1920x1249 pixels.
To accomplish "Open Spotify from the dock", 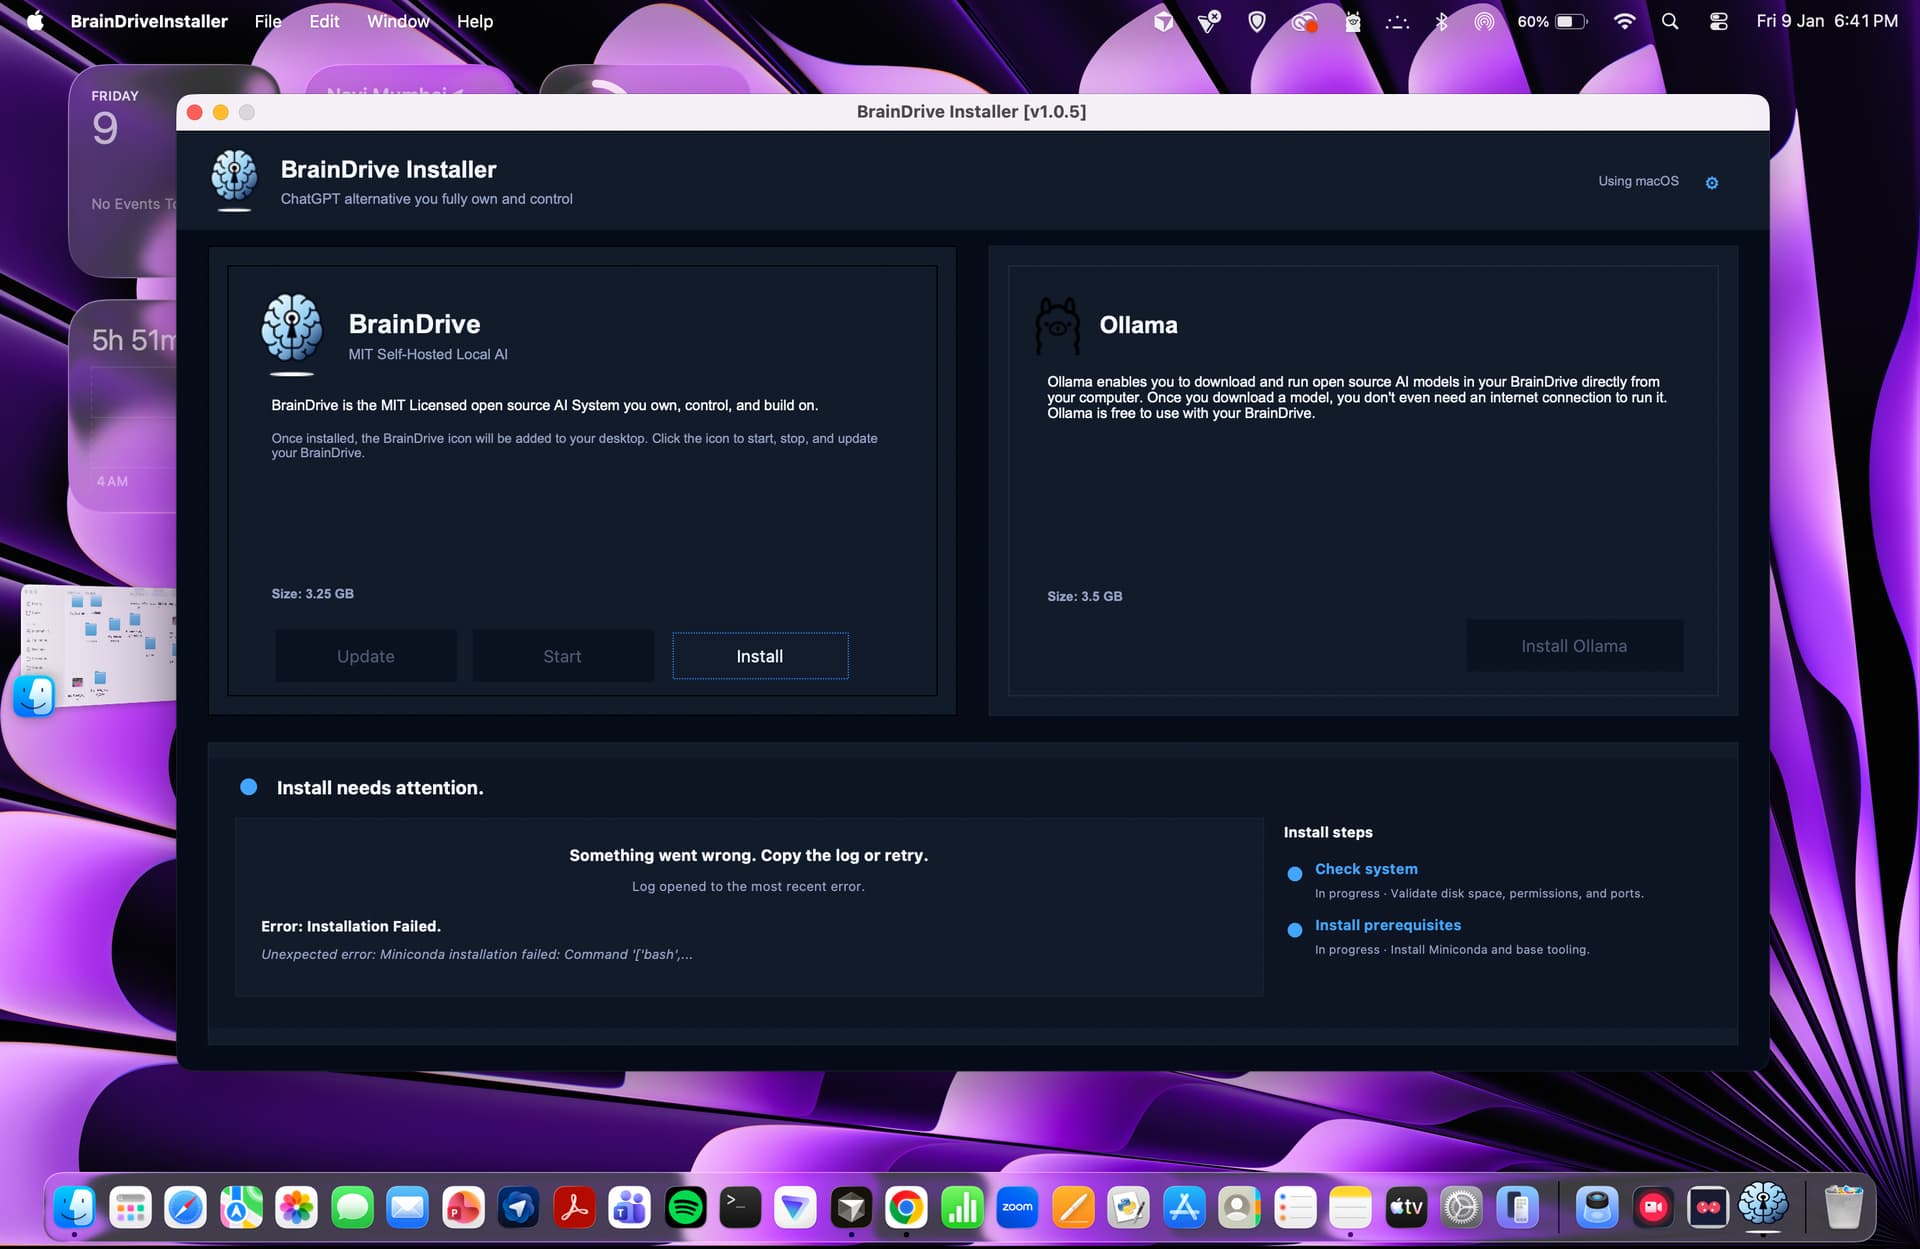I will click(685, 1208).
